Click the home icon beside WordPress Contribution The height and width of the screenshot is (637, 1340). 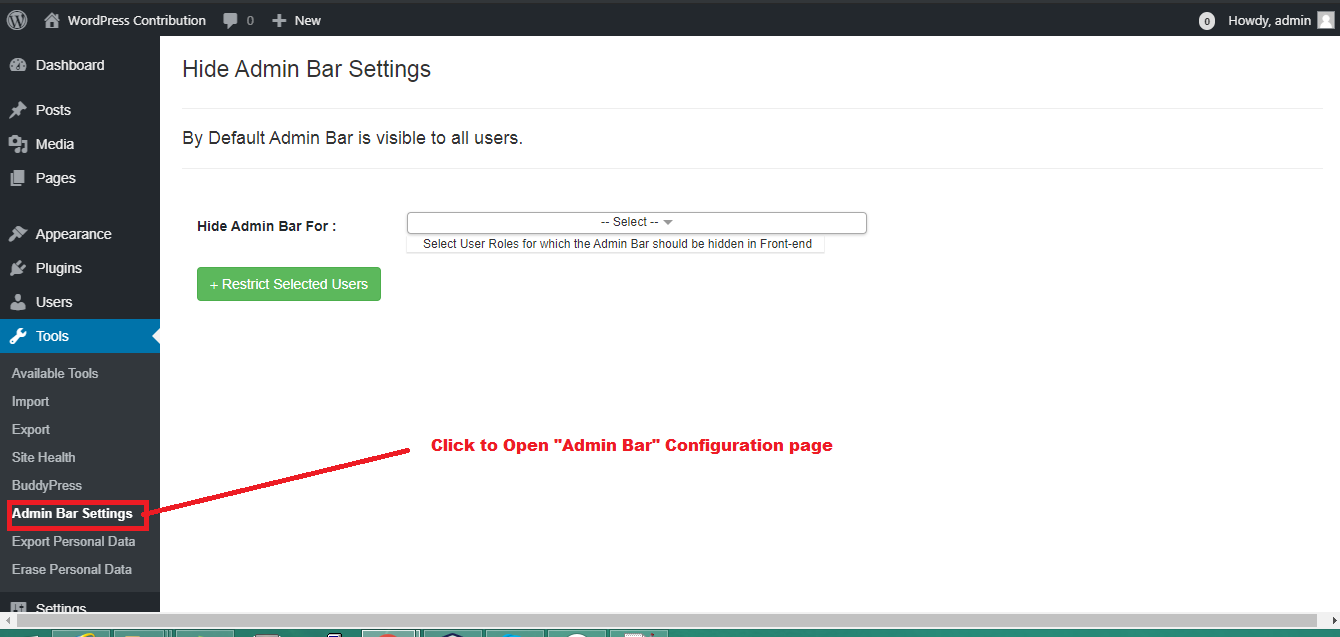click(52, 20)
